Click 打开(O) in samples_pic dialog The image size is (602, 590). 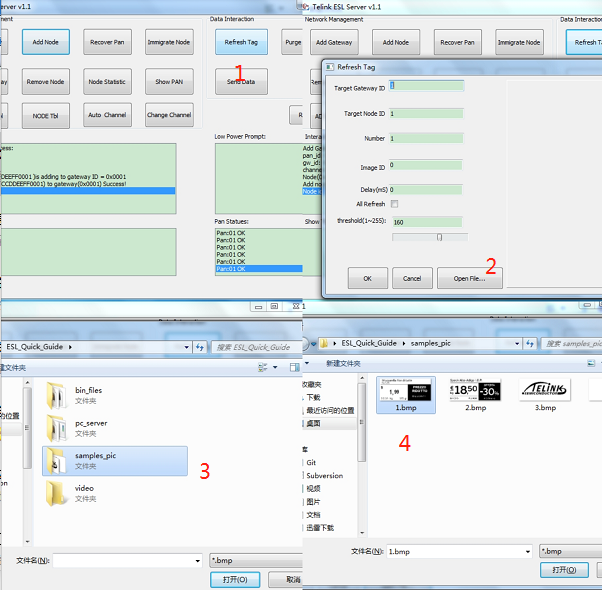(x=564, y=570)
